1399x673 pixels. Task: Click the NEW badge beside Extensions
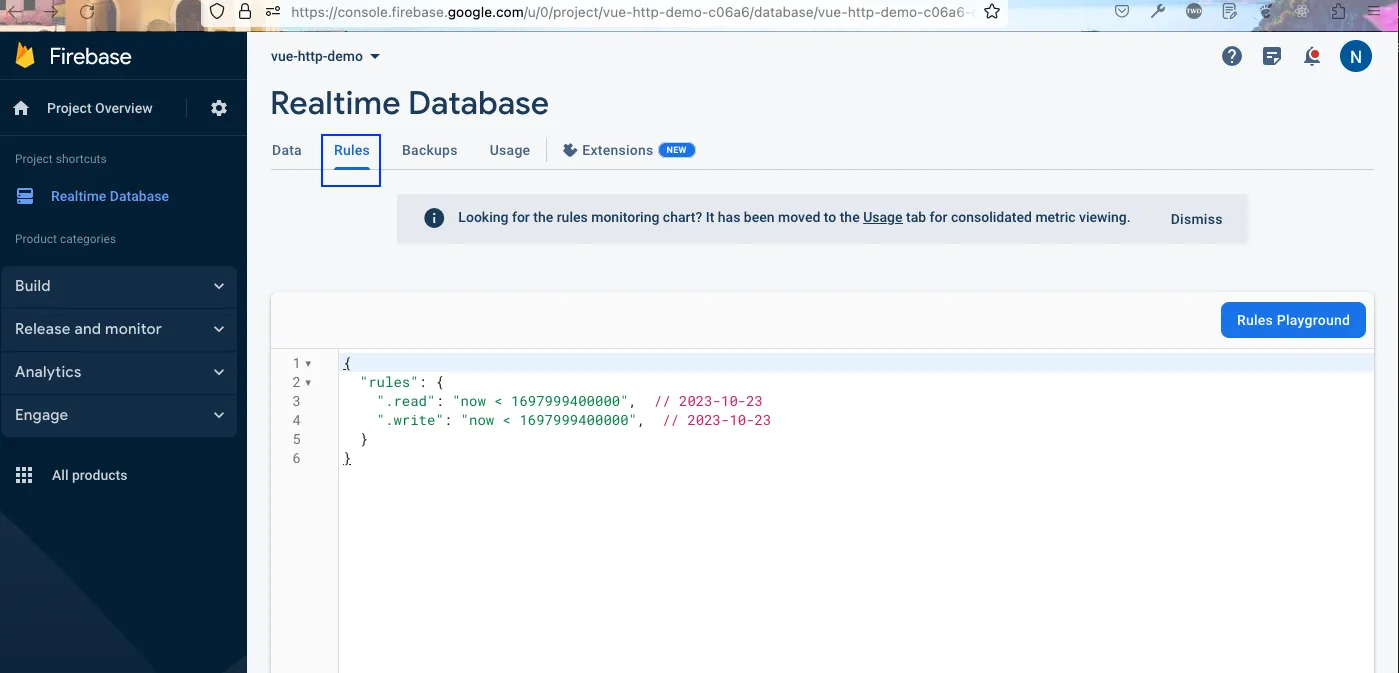pyautogui.click(x=677, y=150)
